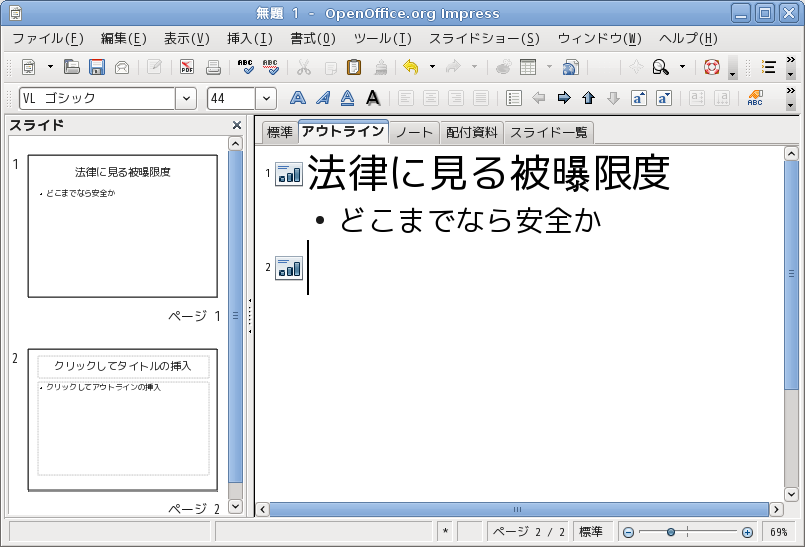Open the New document dropdown arrow
The width and height of the screenshot is (805, 547).
(x=50, y=67)
